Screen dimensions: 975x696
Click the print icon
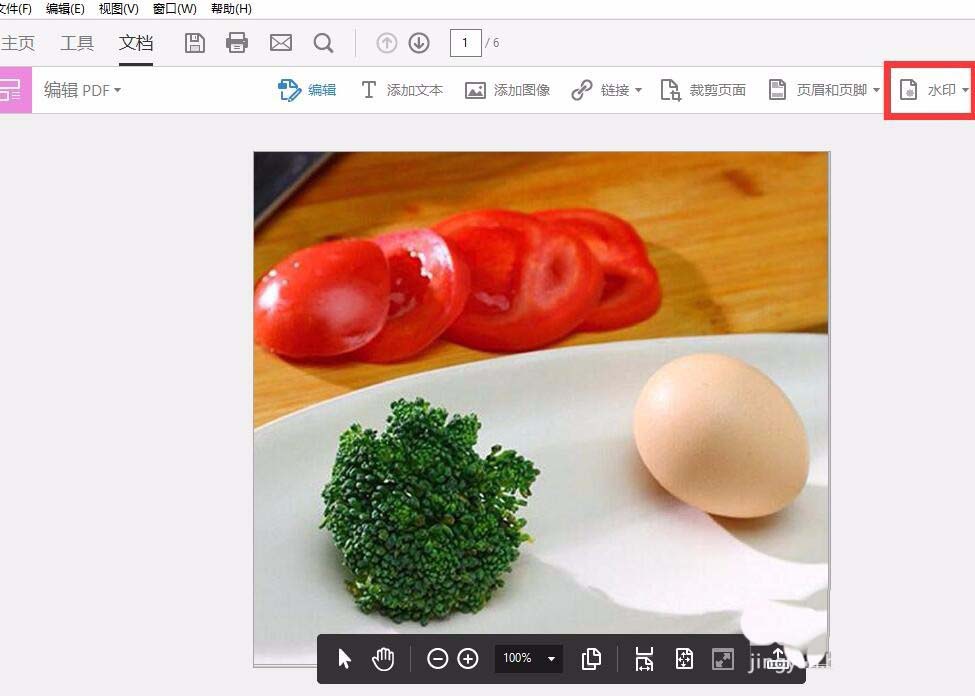pyautogui.click(x=237, y=43)
